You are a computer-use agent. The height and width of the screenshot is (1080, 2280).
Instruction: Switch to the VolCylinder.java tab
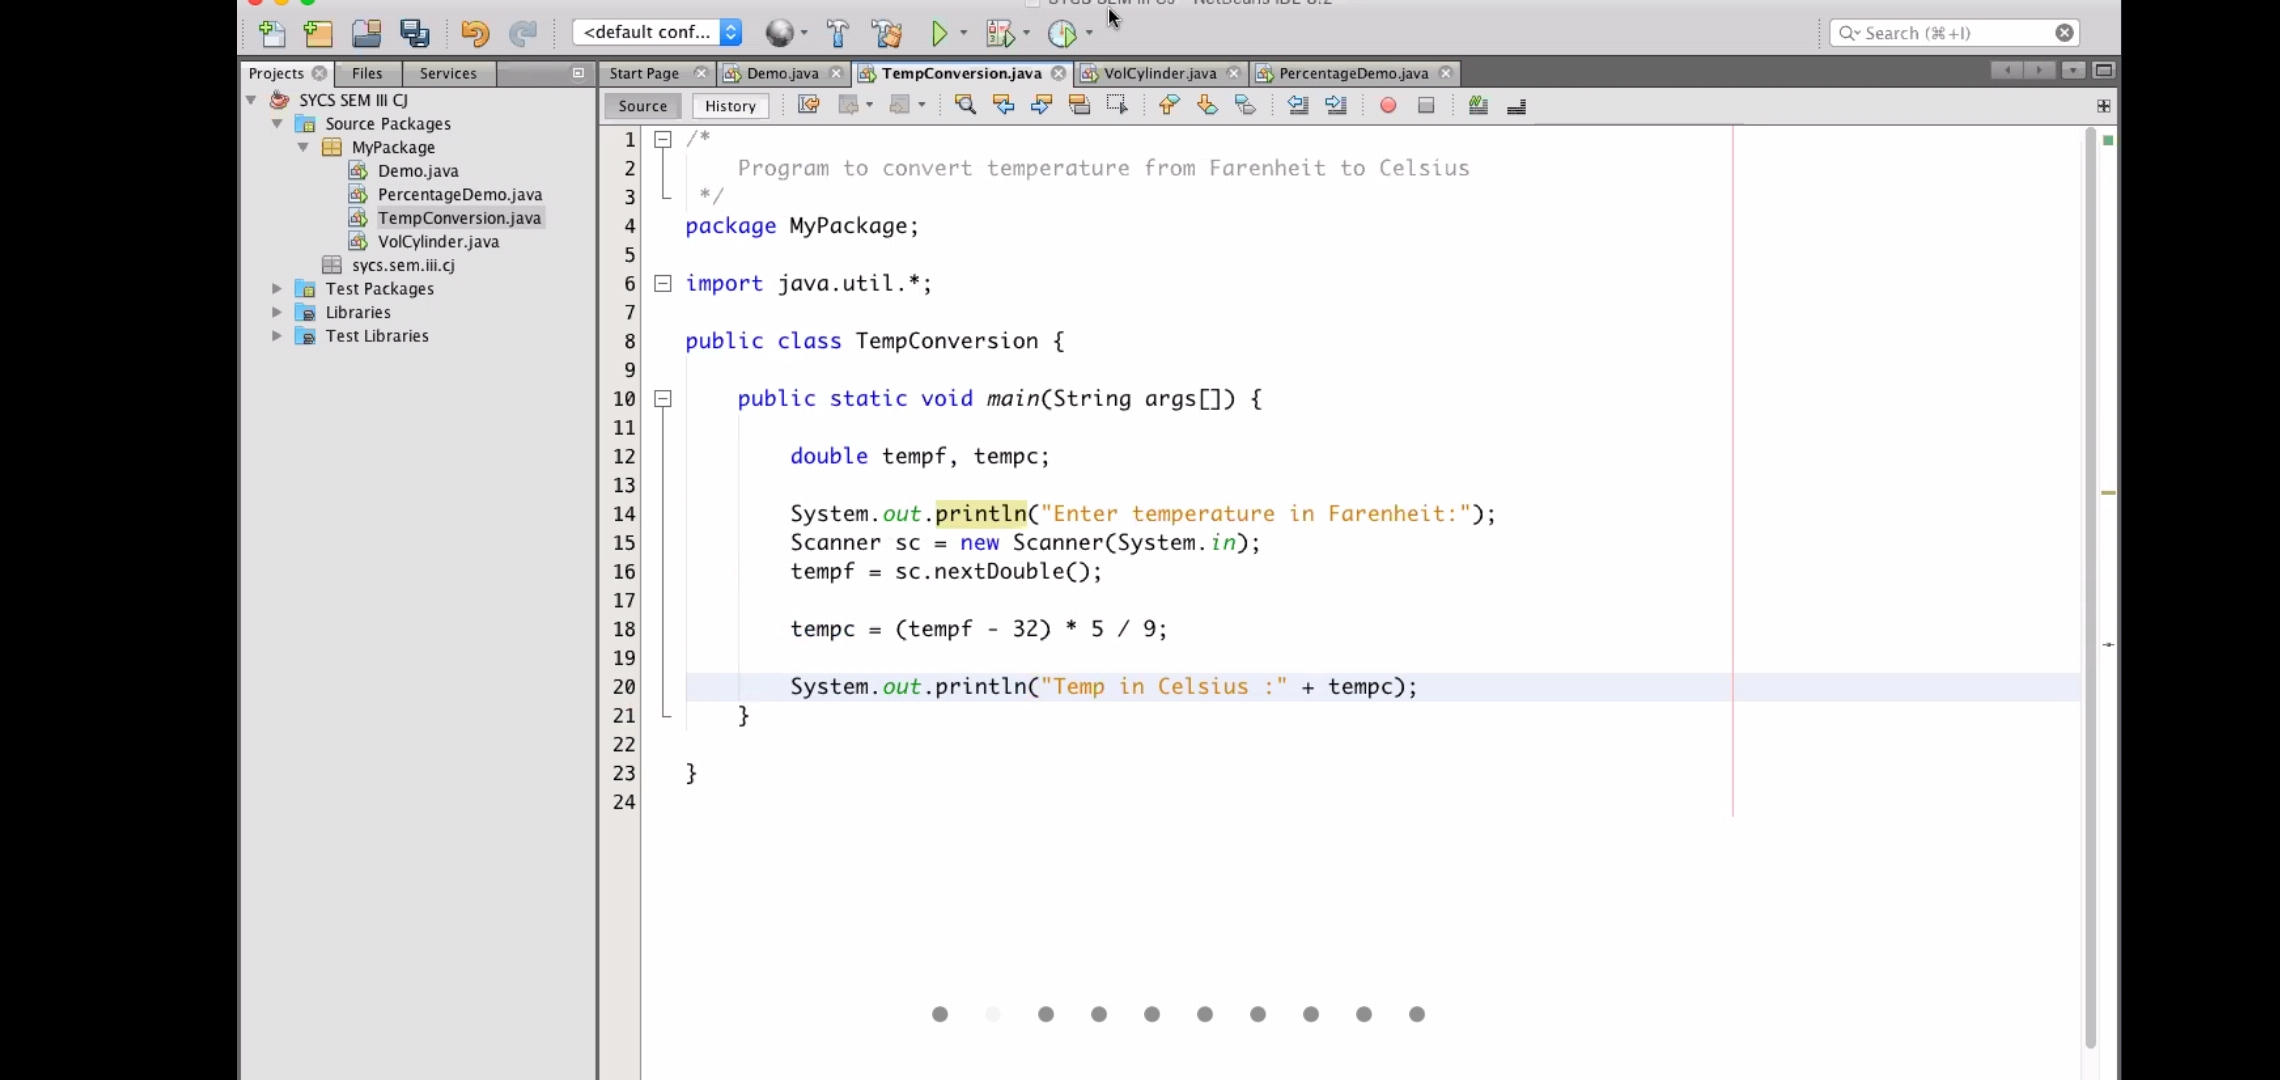pyautogui.click(x=1159, y=73)
